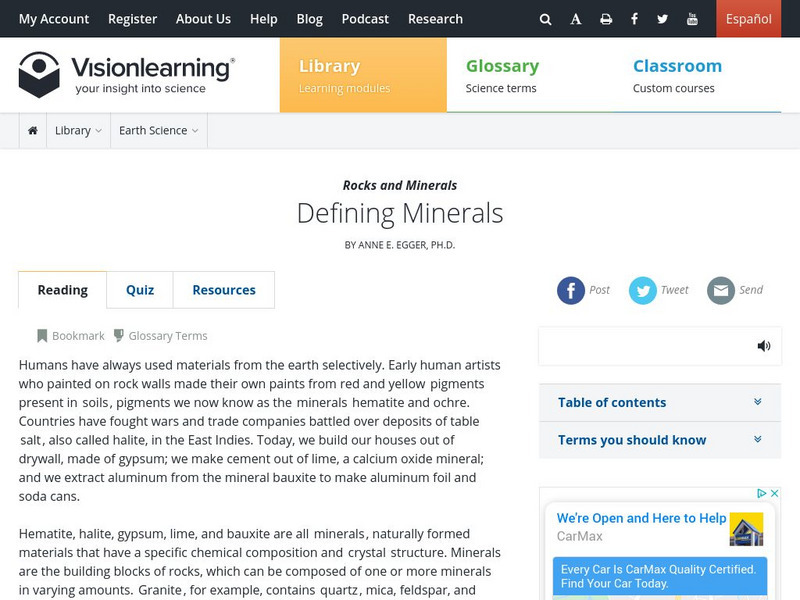Viewport: 800px width, 600px height.
Task: Click the 'Rocks and Minerals' subtitle
Action: 400,185
